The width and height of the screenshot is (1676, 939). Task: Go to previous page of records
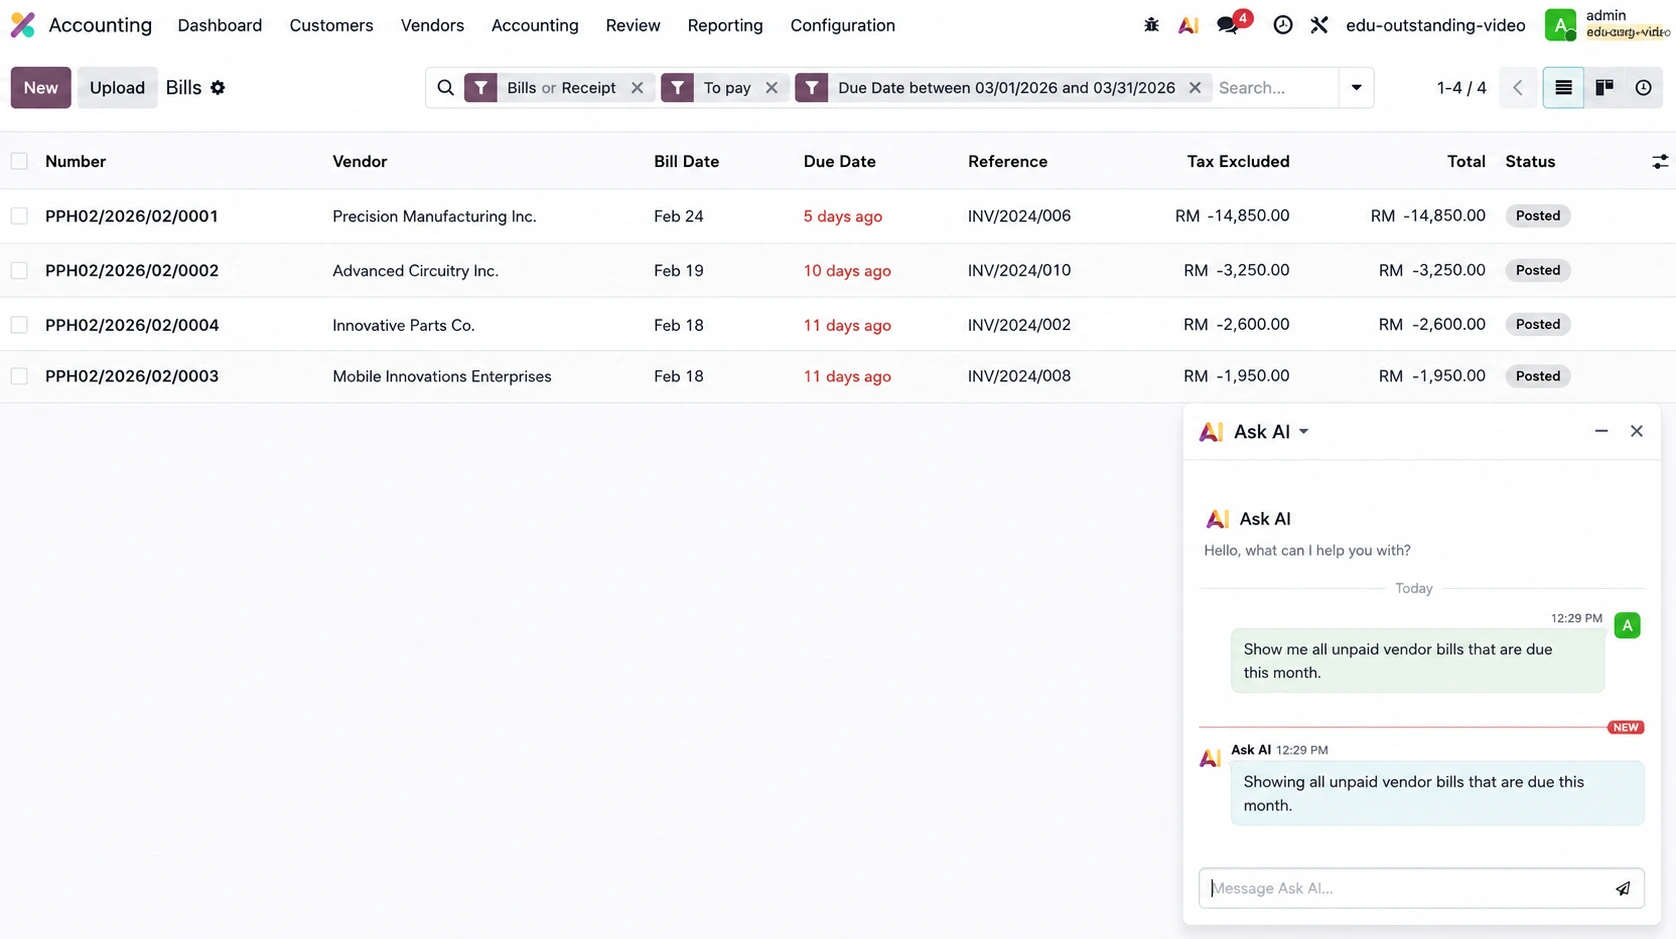[1517, 88]
